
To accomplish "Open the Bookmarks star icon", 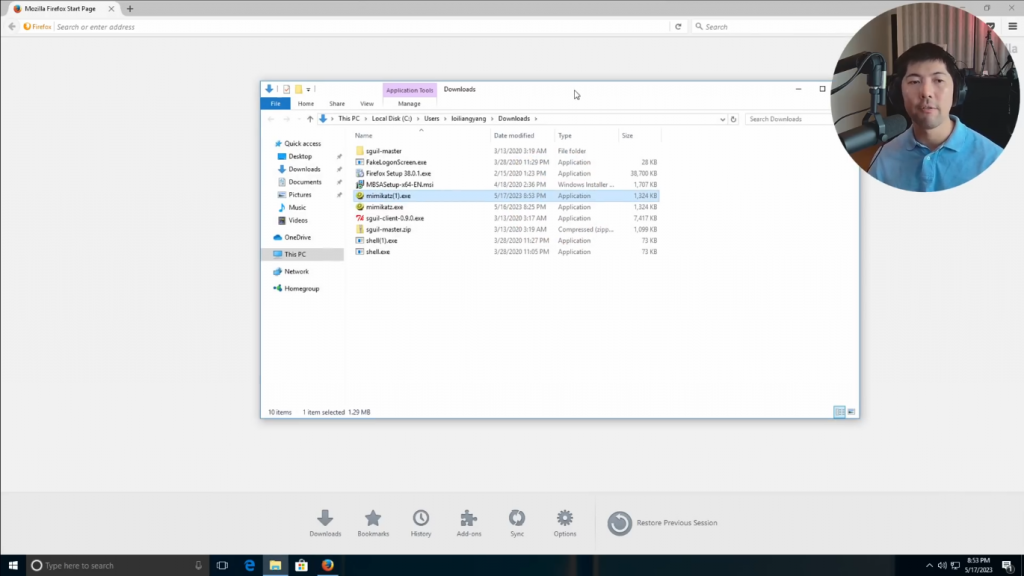I will pos(373,518).
